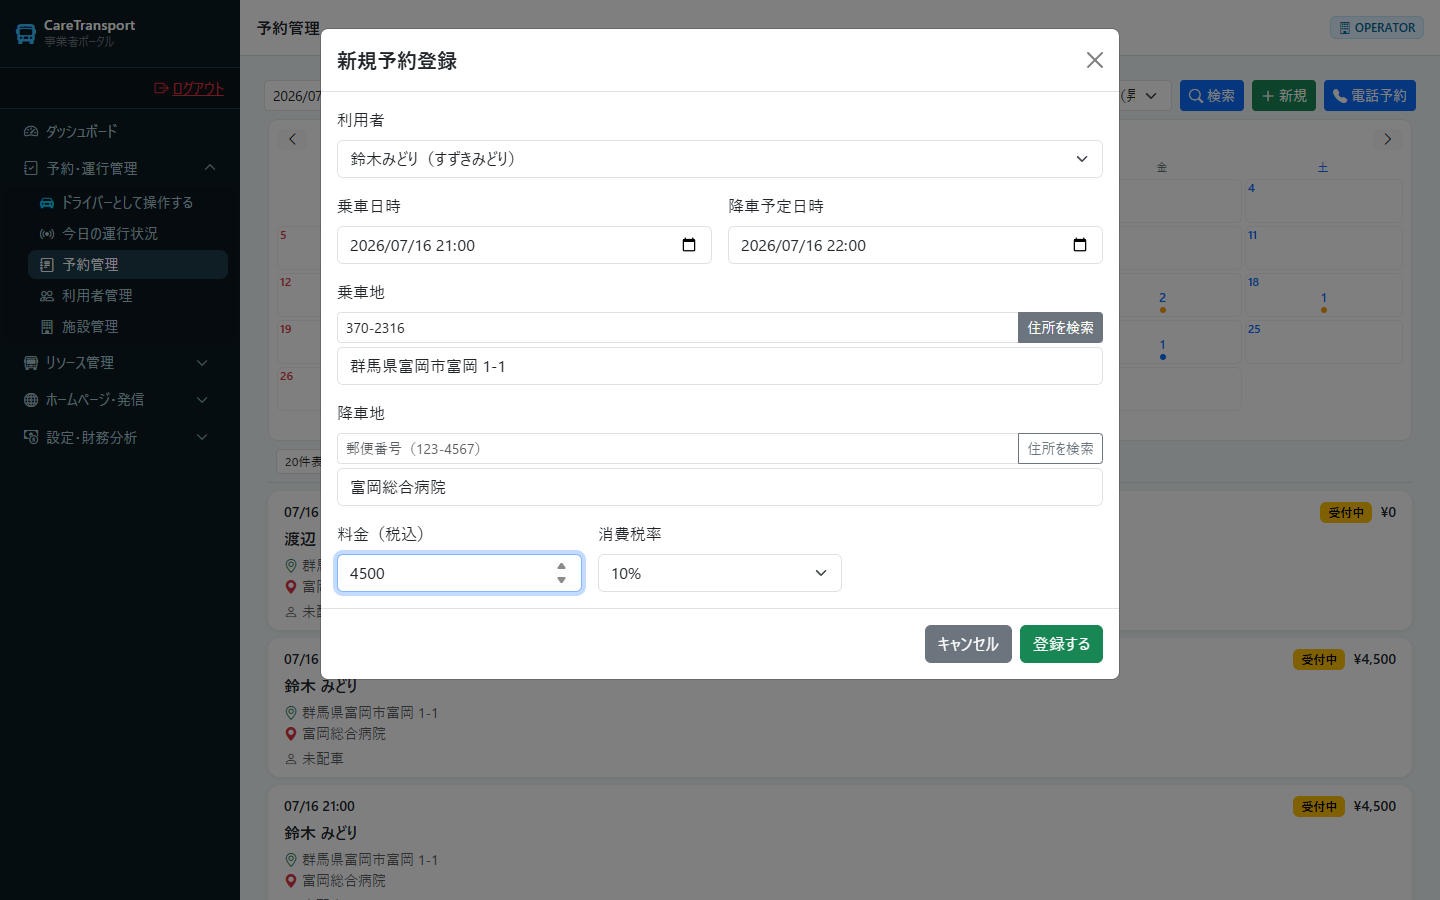The height and width of the screenshot is (900, 1440).
Task: Open the 消費税率 dropdown showing 10%
Action: tap(720, 573)
